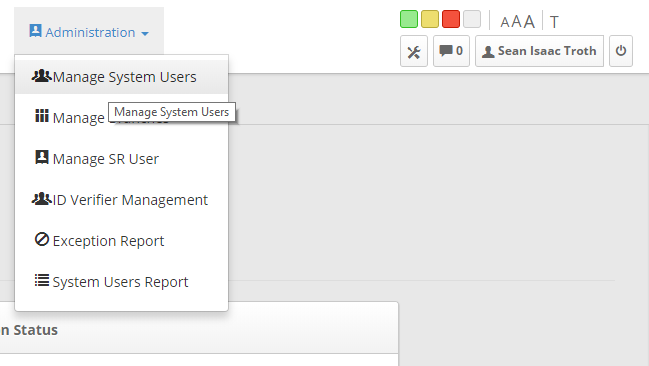Screen dimensions: 649x366
Task: Open the Sean Isaac Troth profile button
Action: (x=539, y=51)
